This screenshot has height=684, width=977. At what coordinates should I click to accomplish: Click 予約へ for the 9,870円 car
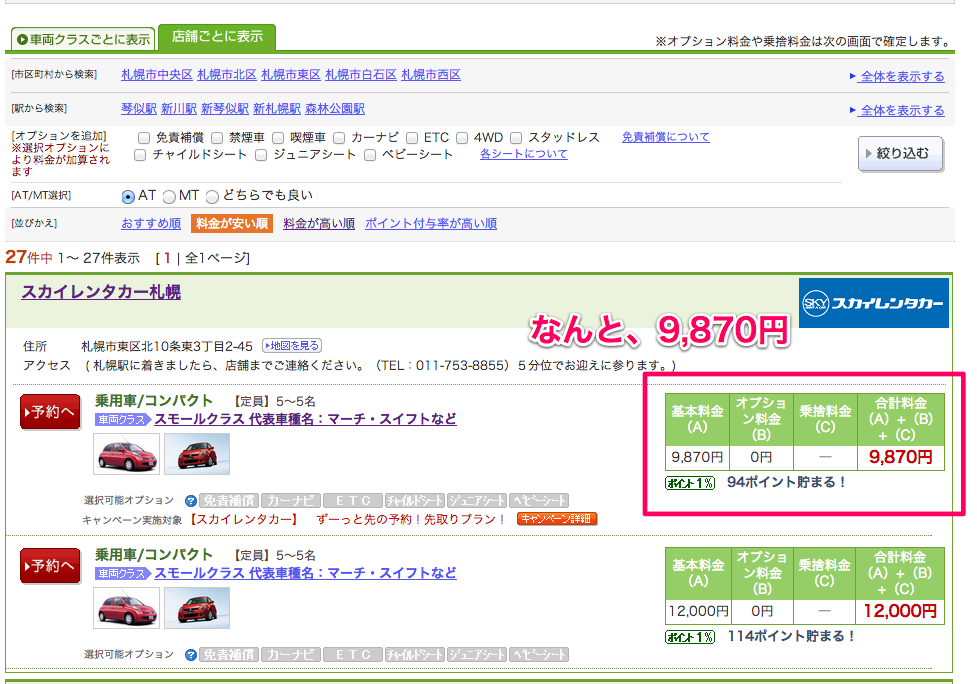50,412
